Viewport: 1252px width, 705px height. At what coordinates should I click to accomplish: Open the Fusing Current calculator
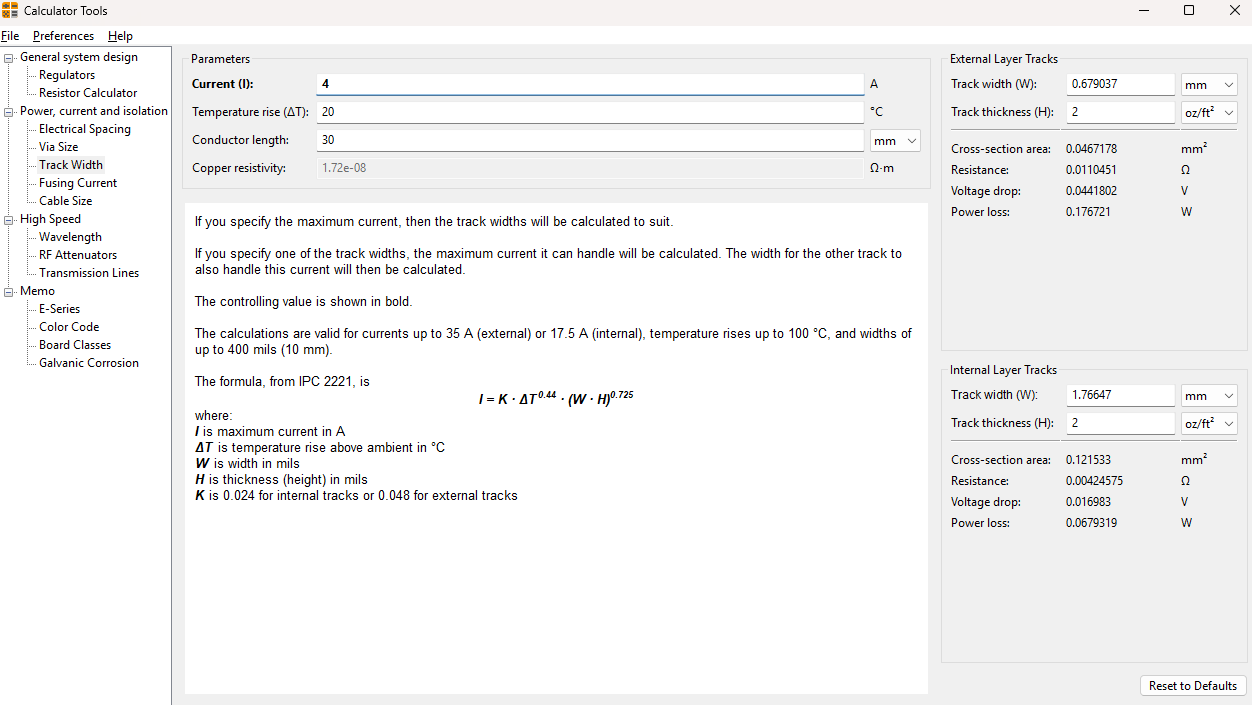[78, 183]
